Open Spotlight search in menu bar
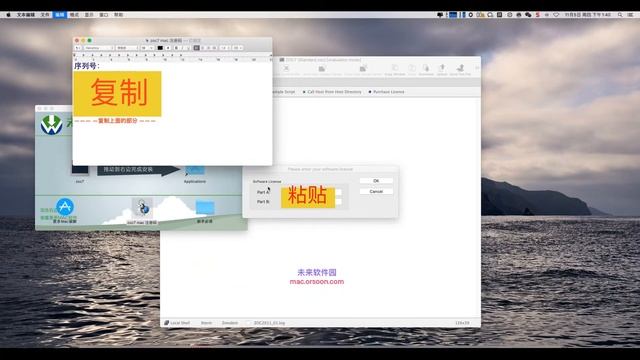This screenshot has width=640, height=360. click(x=620, y=15)
